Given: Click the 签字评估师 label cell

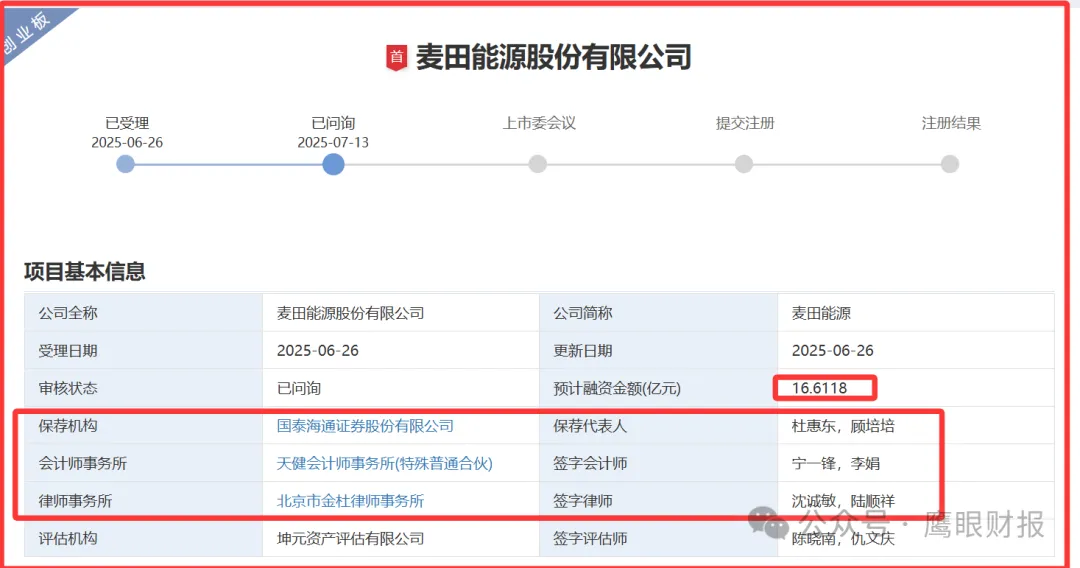Looking at the screenshot, I should [x=658, y=538].
